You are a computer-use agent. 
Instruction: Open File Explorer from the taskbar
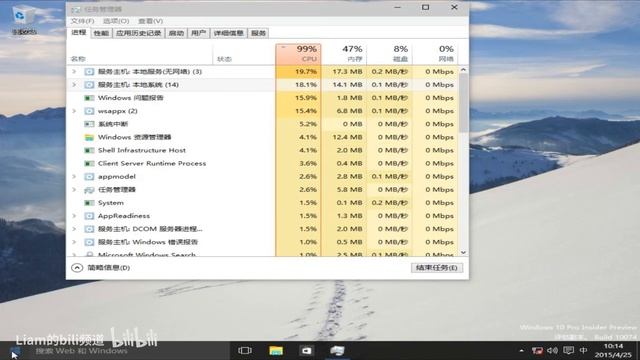tap(276, 351)
